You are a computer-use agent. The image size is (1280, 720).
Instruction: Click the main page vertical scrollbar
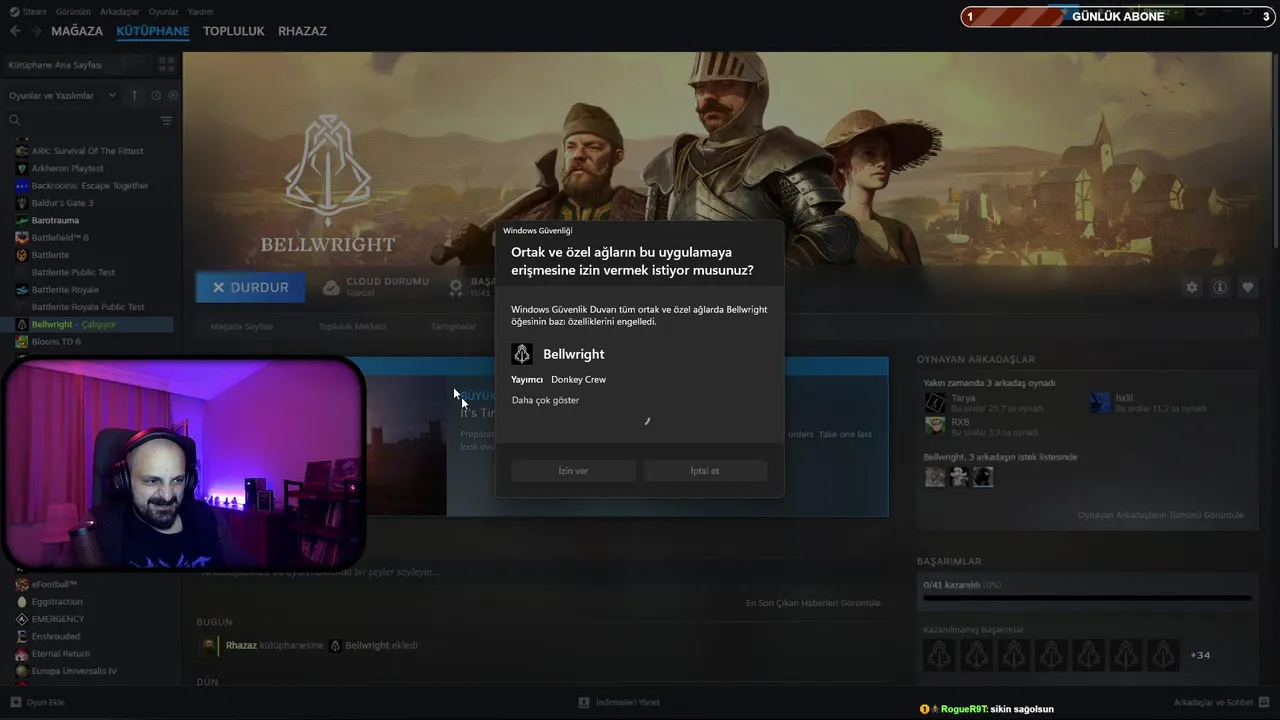pyautogui.click(x=1275, y=150)
